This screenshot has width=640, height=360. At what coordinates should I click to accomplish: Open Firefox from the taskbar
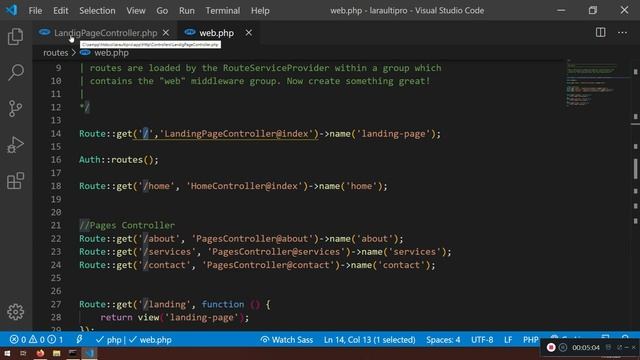click(40, 353)
